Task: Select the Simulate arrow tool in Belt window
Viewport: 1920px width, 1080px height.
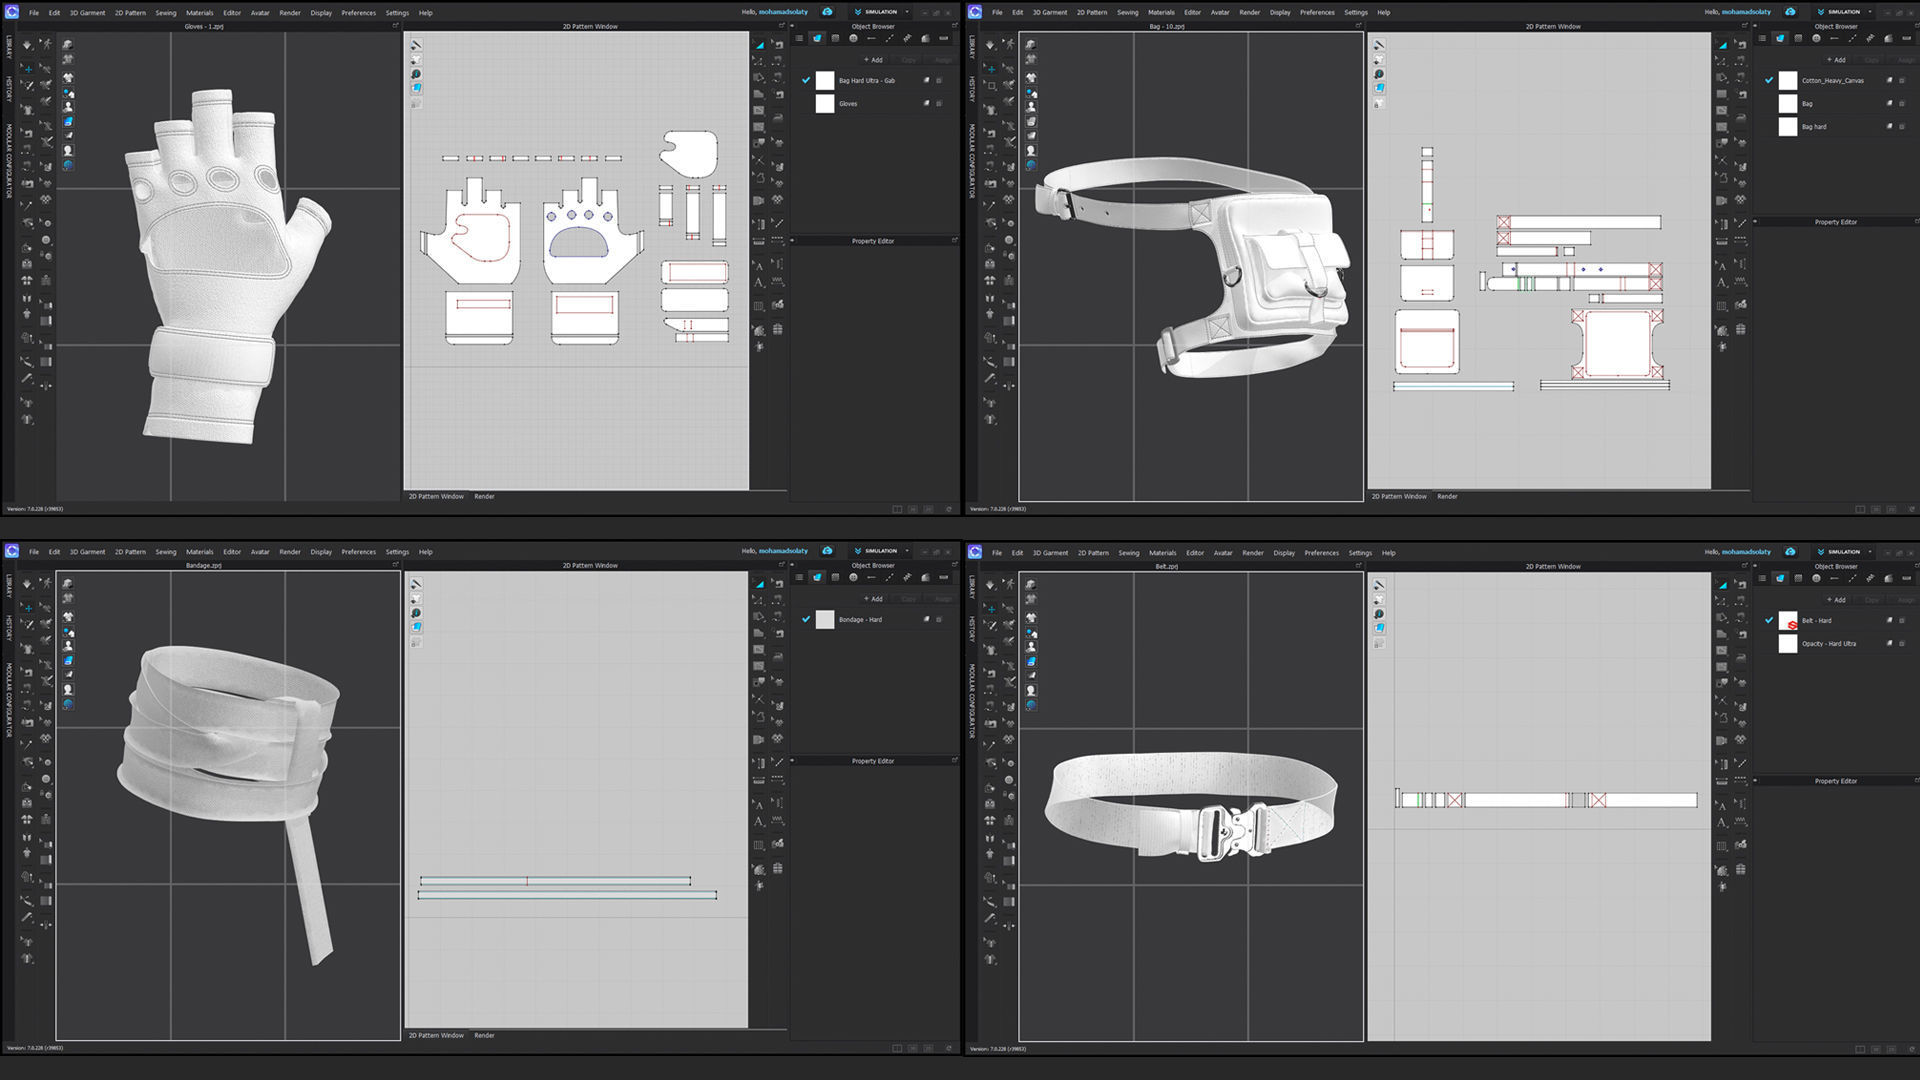Action: 990,585
